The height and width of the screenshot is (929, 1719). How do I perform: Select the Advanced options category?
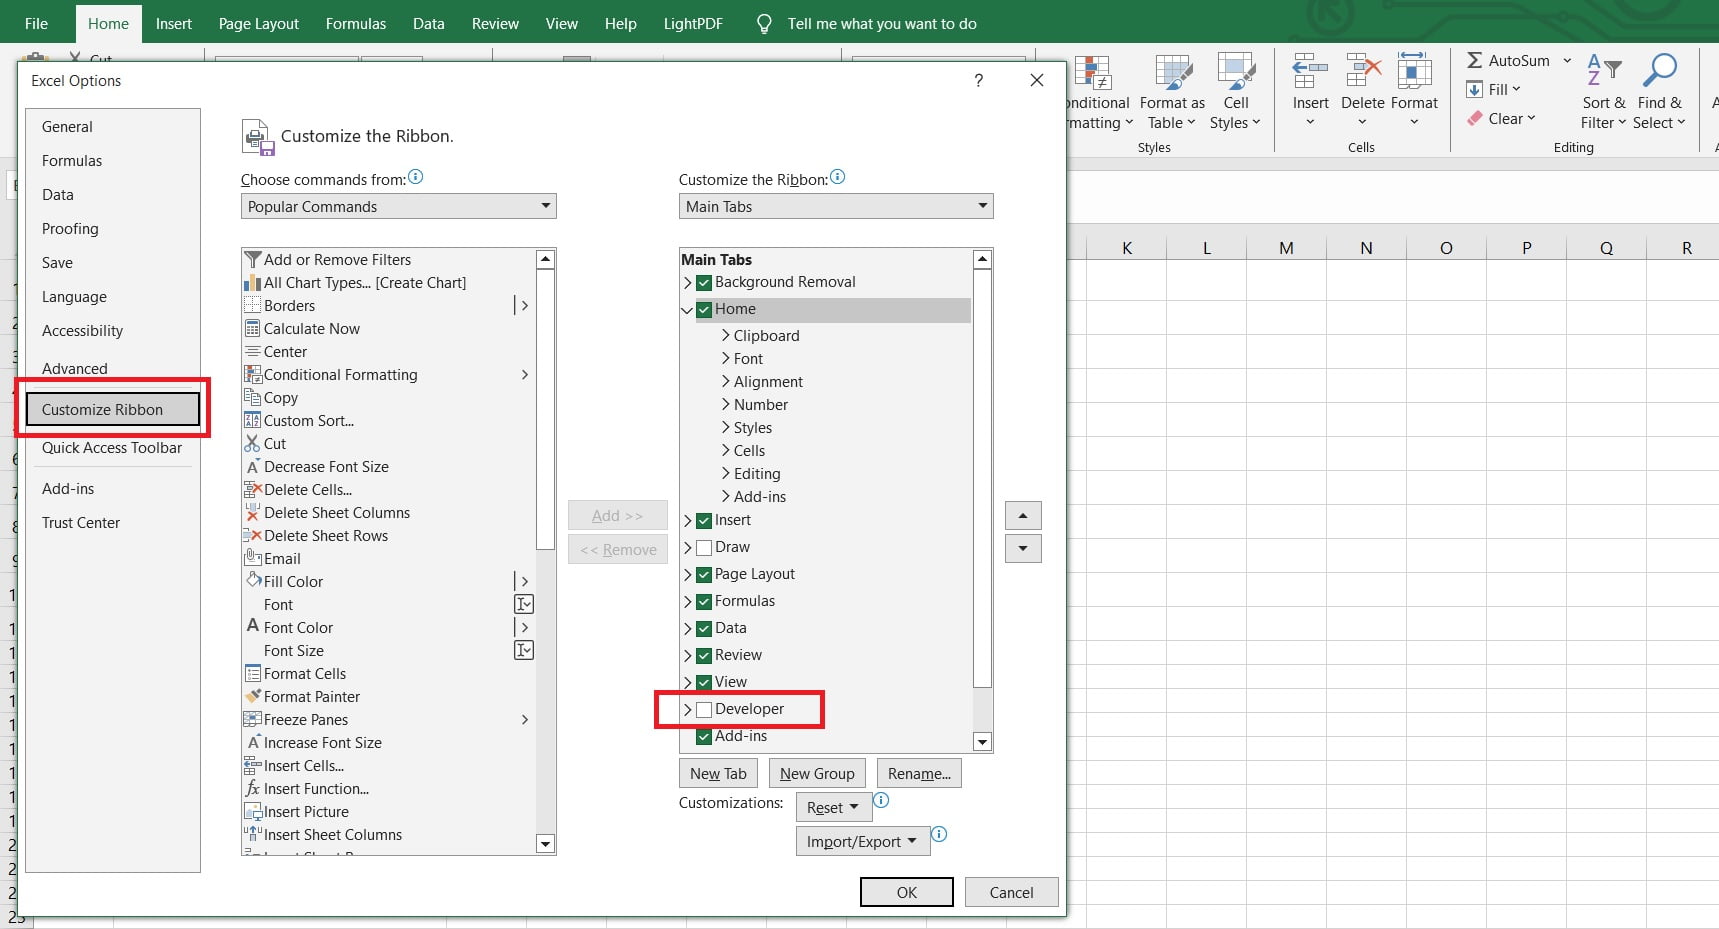coord(112,368)
